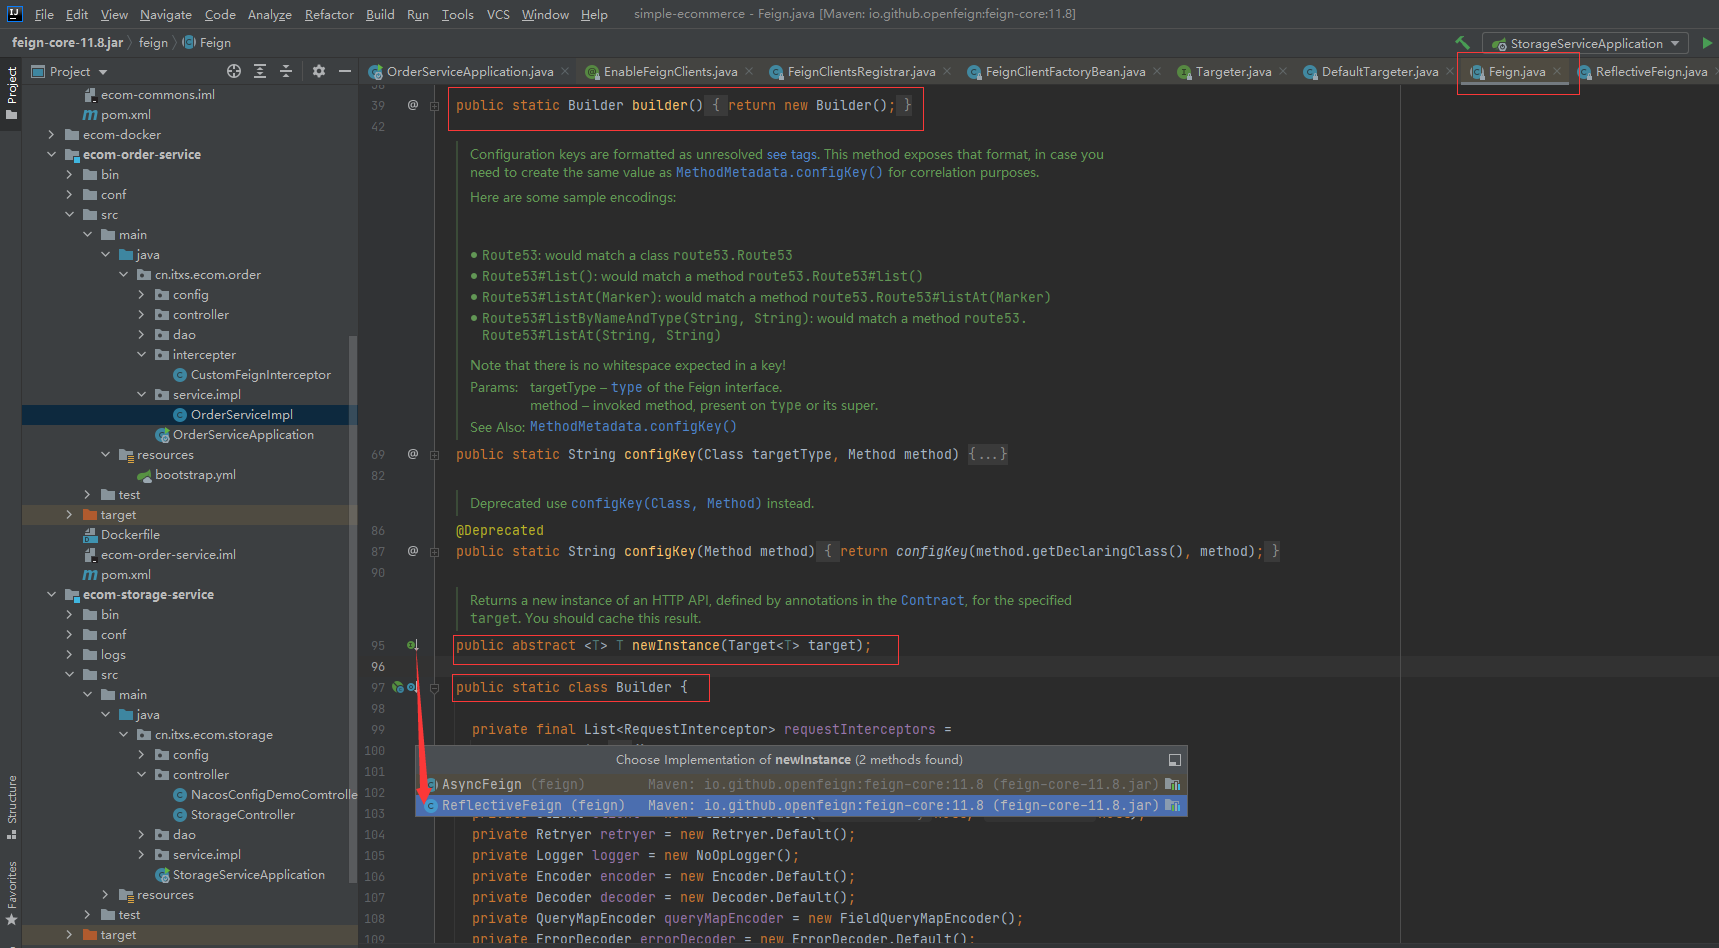
Task: Close the OrderServiceApplication.java tab
Action: 565,71
